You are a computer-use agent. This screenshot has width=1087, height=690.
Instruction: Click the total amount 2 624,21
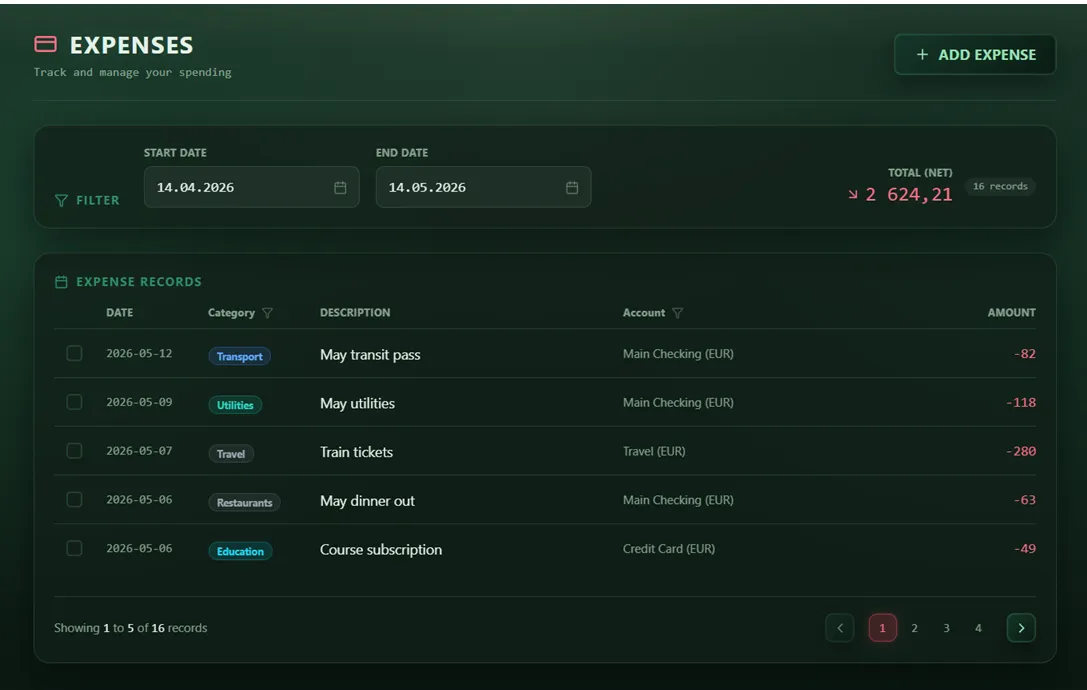click(x=909, y=195)
